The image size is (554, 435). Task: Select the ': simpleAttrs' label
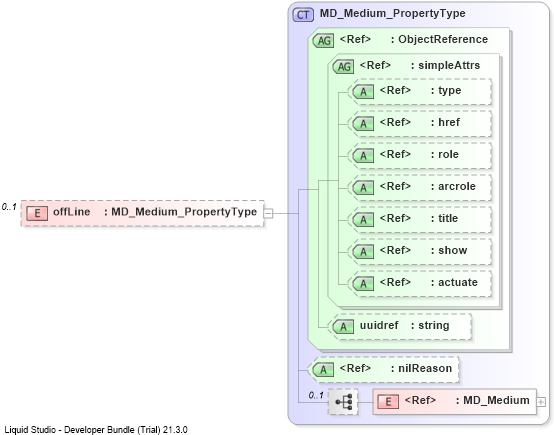(445, 65)
